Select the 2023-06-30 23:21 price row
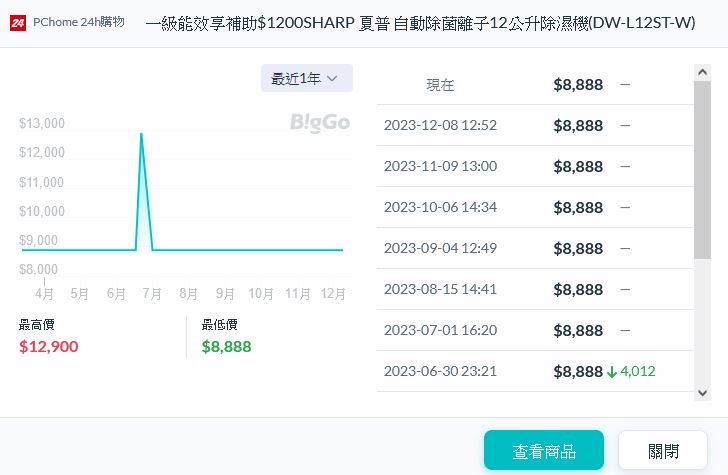 tap(534, 371)
